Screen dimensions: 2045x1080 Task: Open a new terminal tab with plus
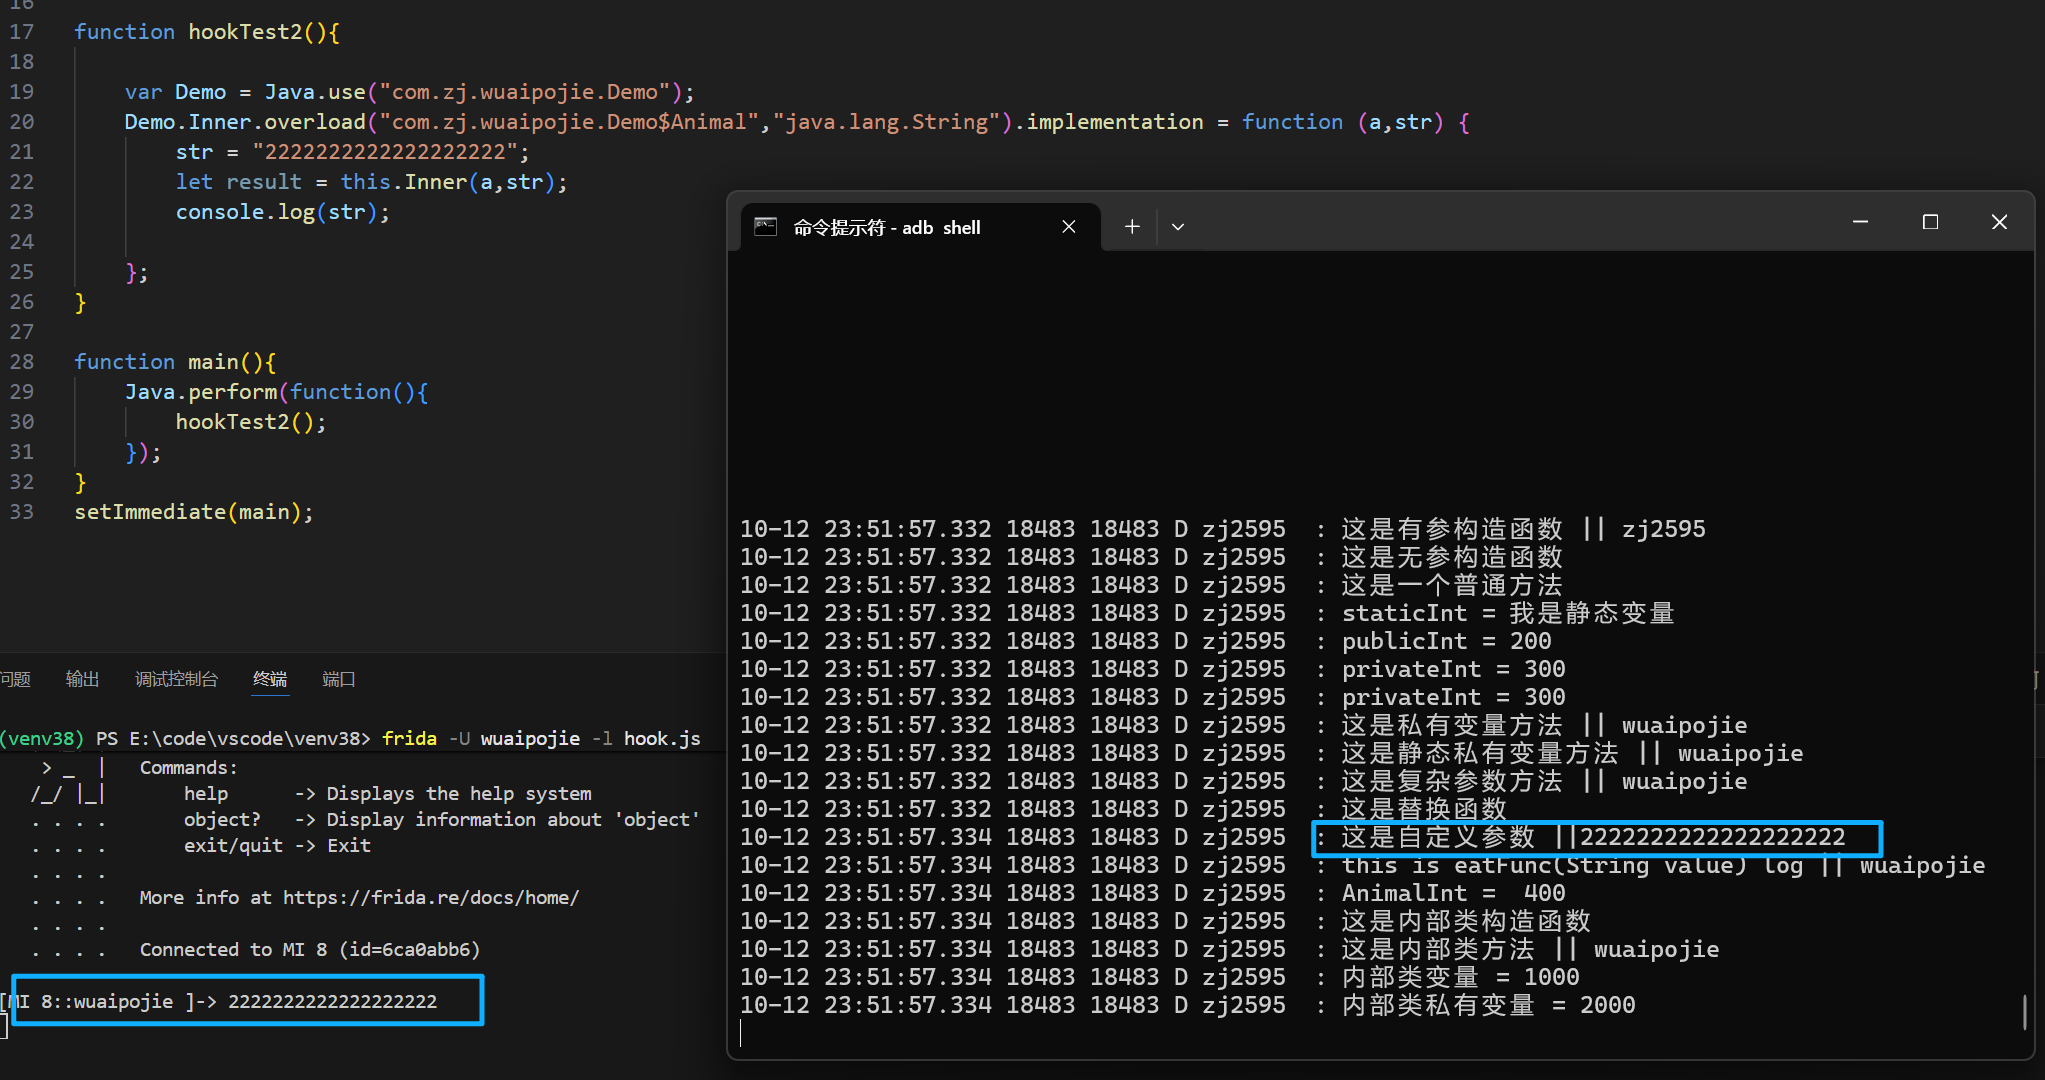click(x=1132, y=227)
